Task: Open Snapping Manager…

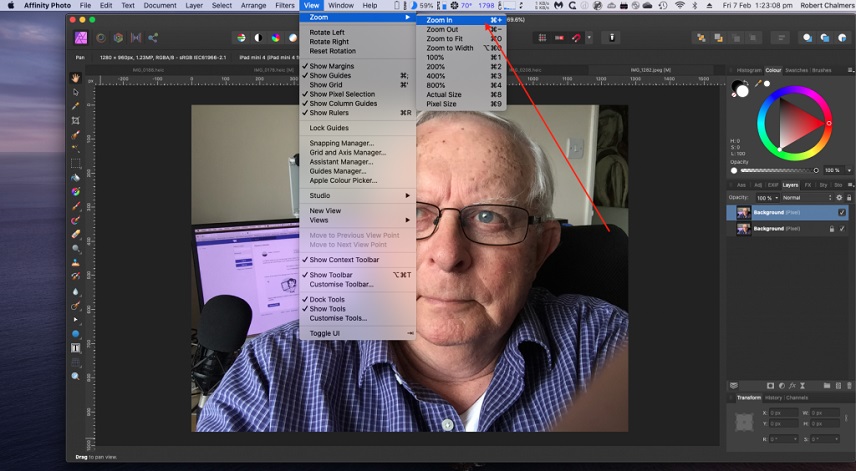Action: [x=342, y=143]
